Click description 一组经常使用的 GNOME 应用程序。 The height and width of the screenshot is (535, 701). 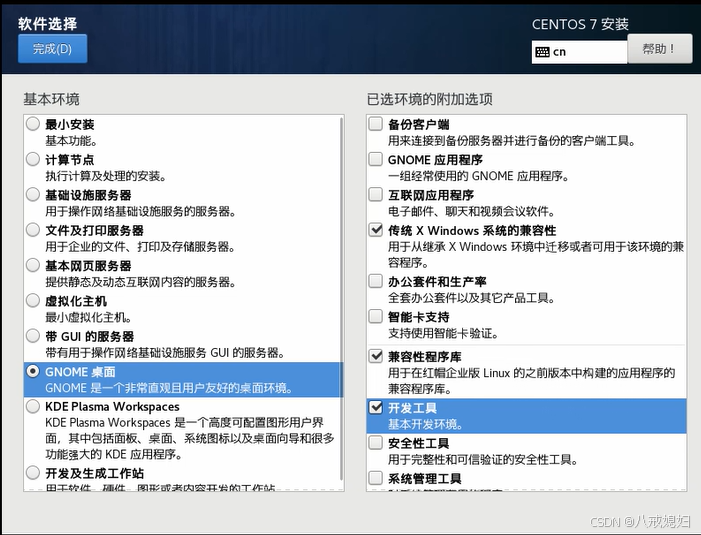point(478,176)
